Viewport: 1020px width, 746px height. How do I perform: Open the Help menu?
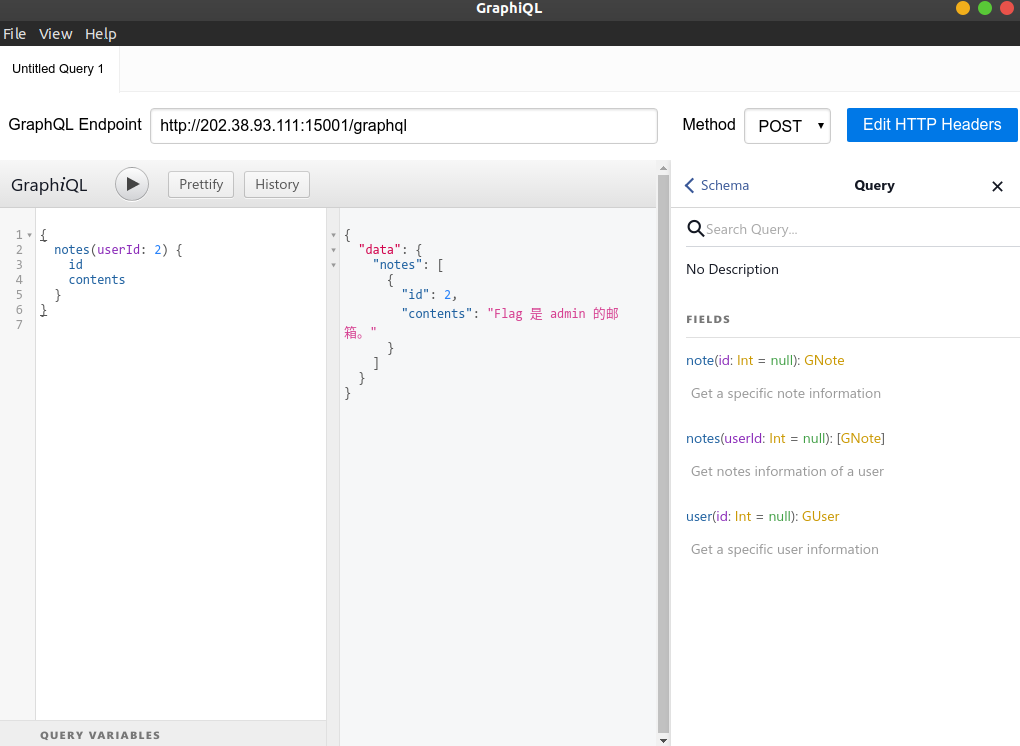[x=100, y=33]
